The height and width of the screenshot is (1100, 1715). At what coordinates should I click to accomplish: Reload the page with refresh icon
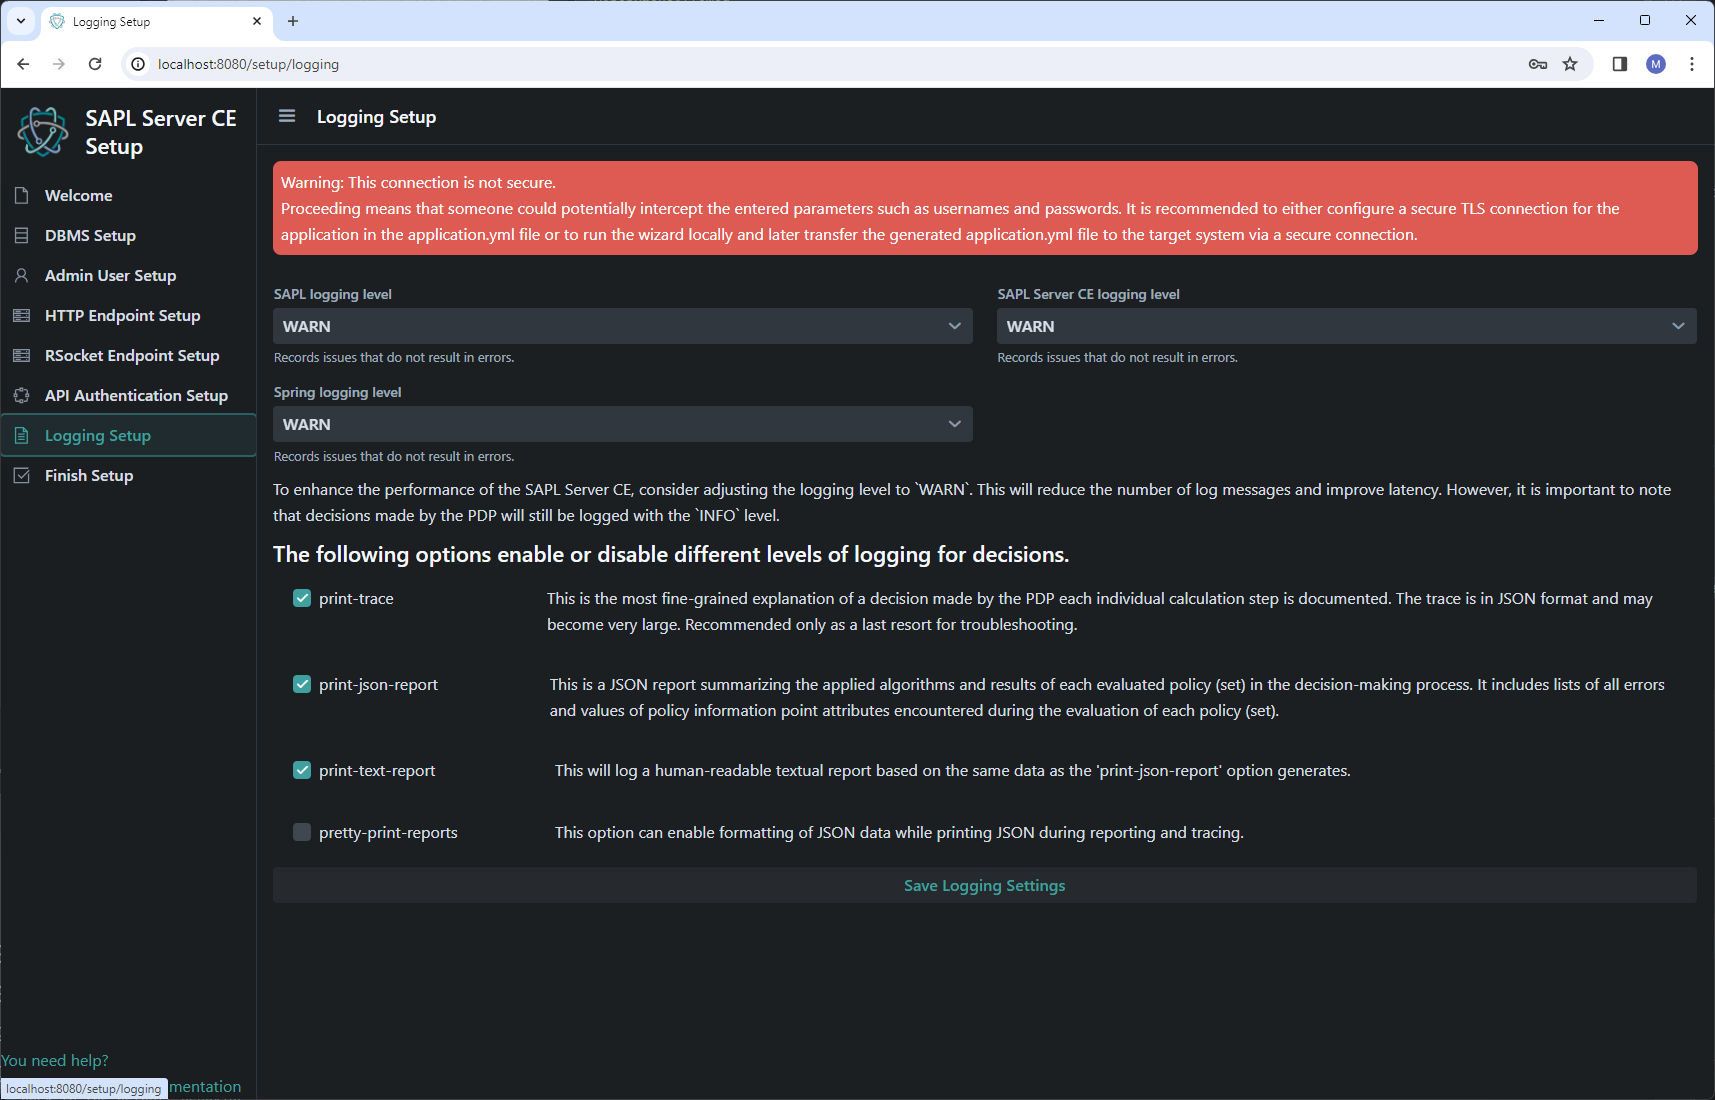[95, 64]
